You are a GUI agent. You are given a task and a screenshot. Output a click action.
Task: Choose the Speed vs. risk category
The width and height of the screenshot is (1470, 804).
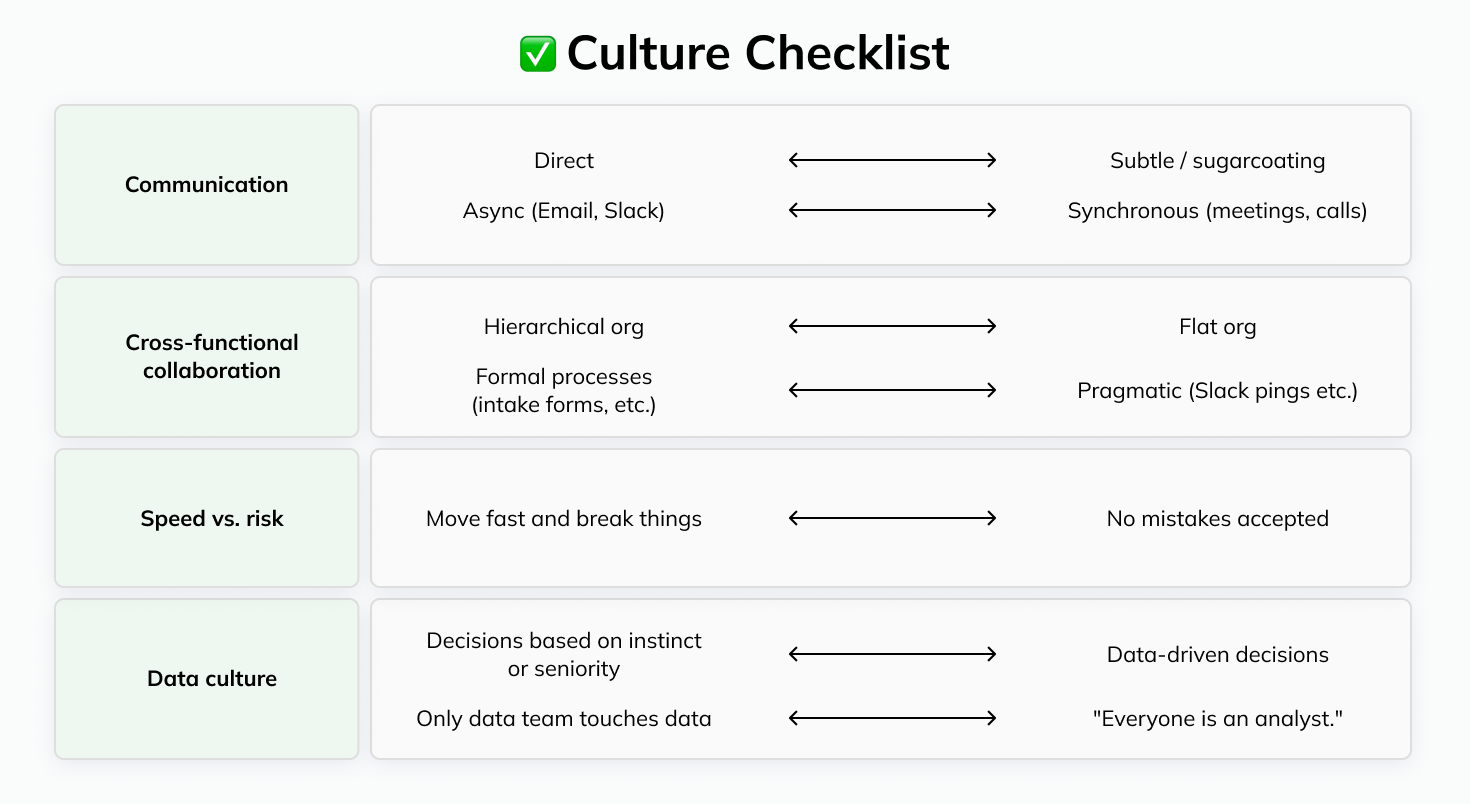[x=207, y=518]
